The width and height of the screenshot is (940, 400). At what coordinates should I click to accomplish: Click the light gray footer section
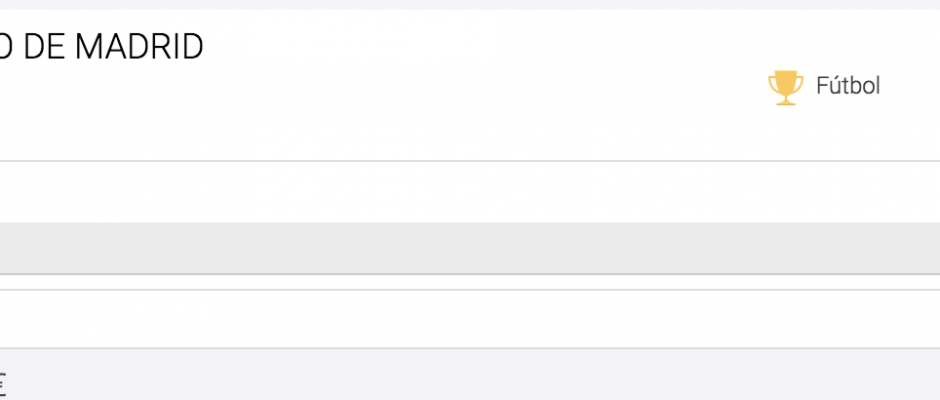[470, 374]
